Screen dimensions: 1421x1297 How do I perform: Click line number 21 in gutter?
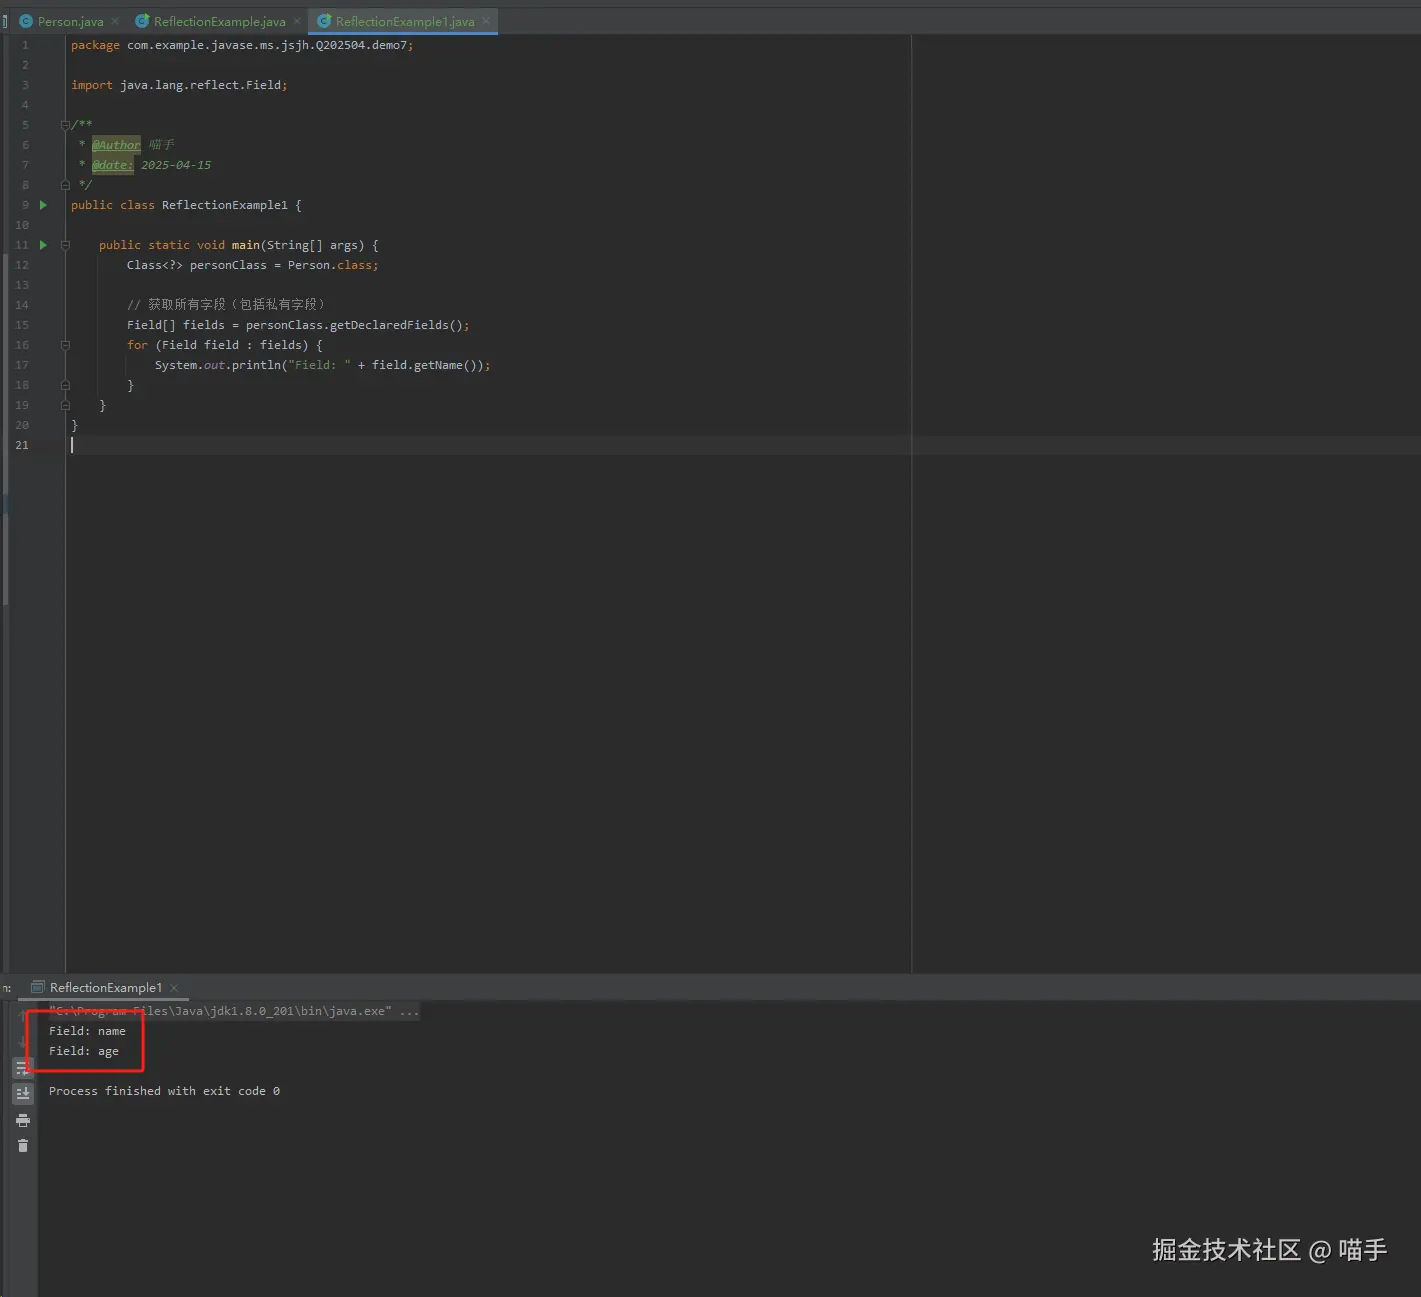click(22, 445)
